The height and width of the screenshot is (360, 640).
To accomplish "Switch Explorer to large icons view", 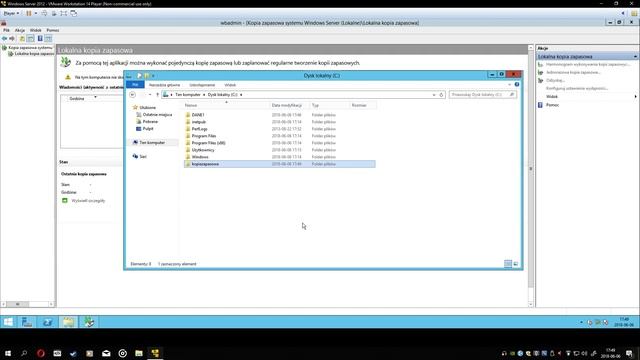I will point(516,264).
